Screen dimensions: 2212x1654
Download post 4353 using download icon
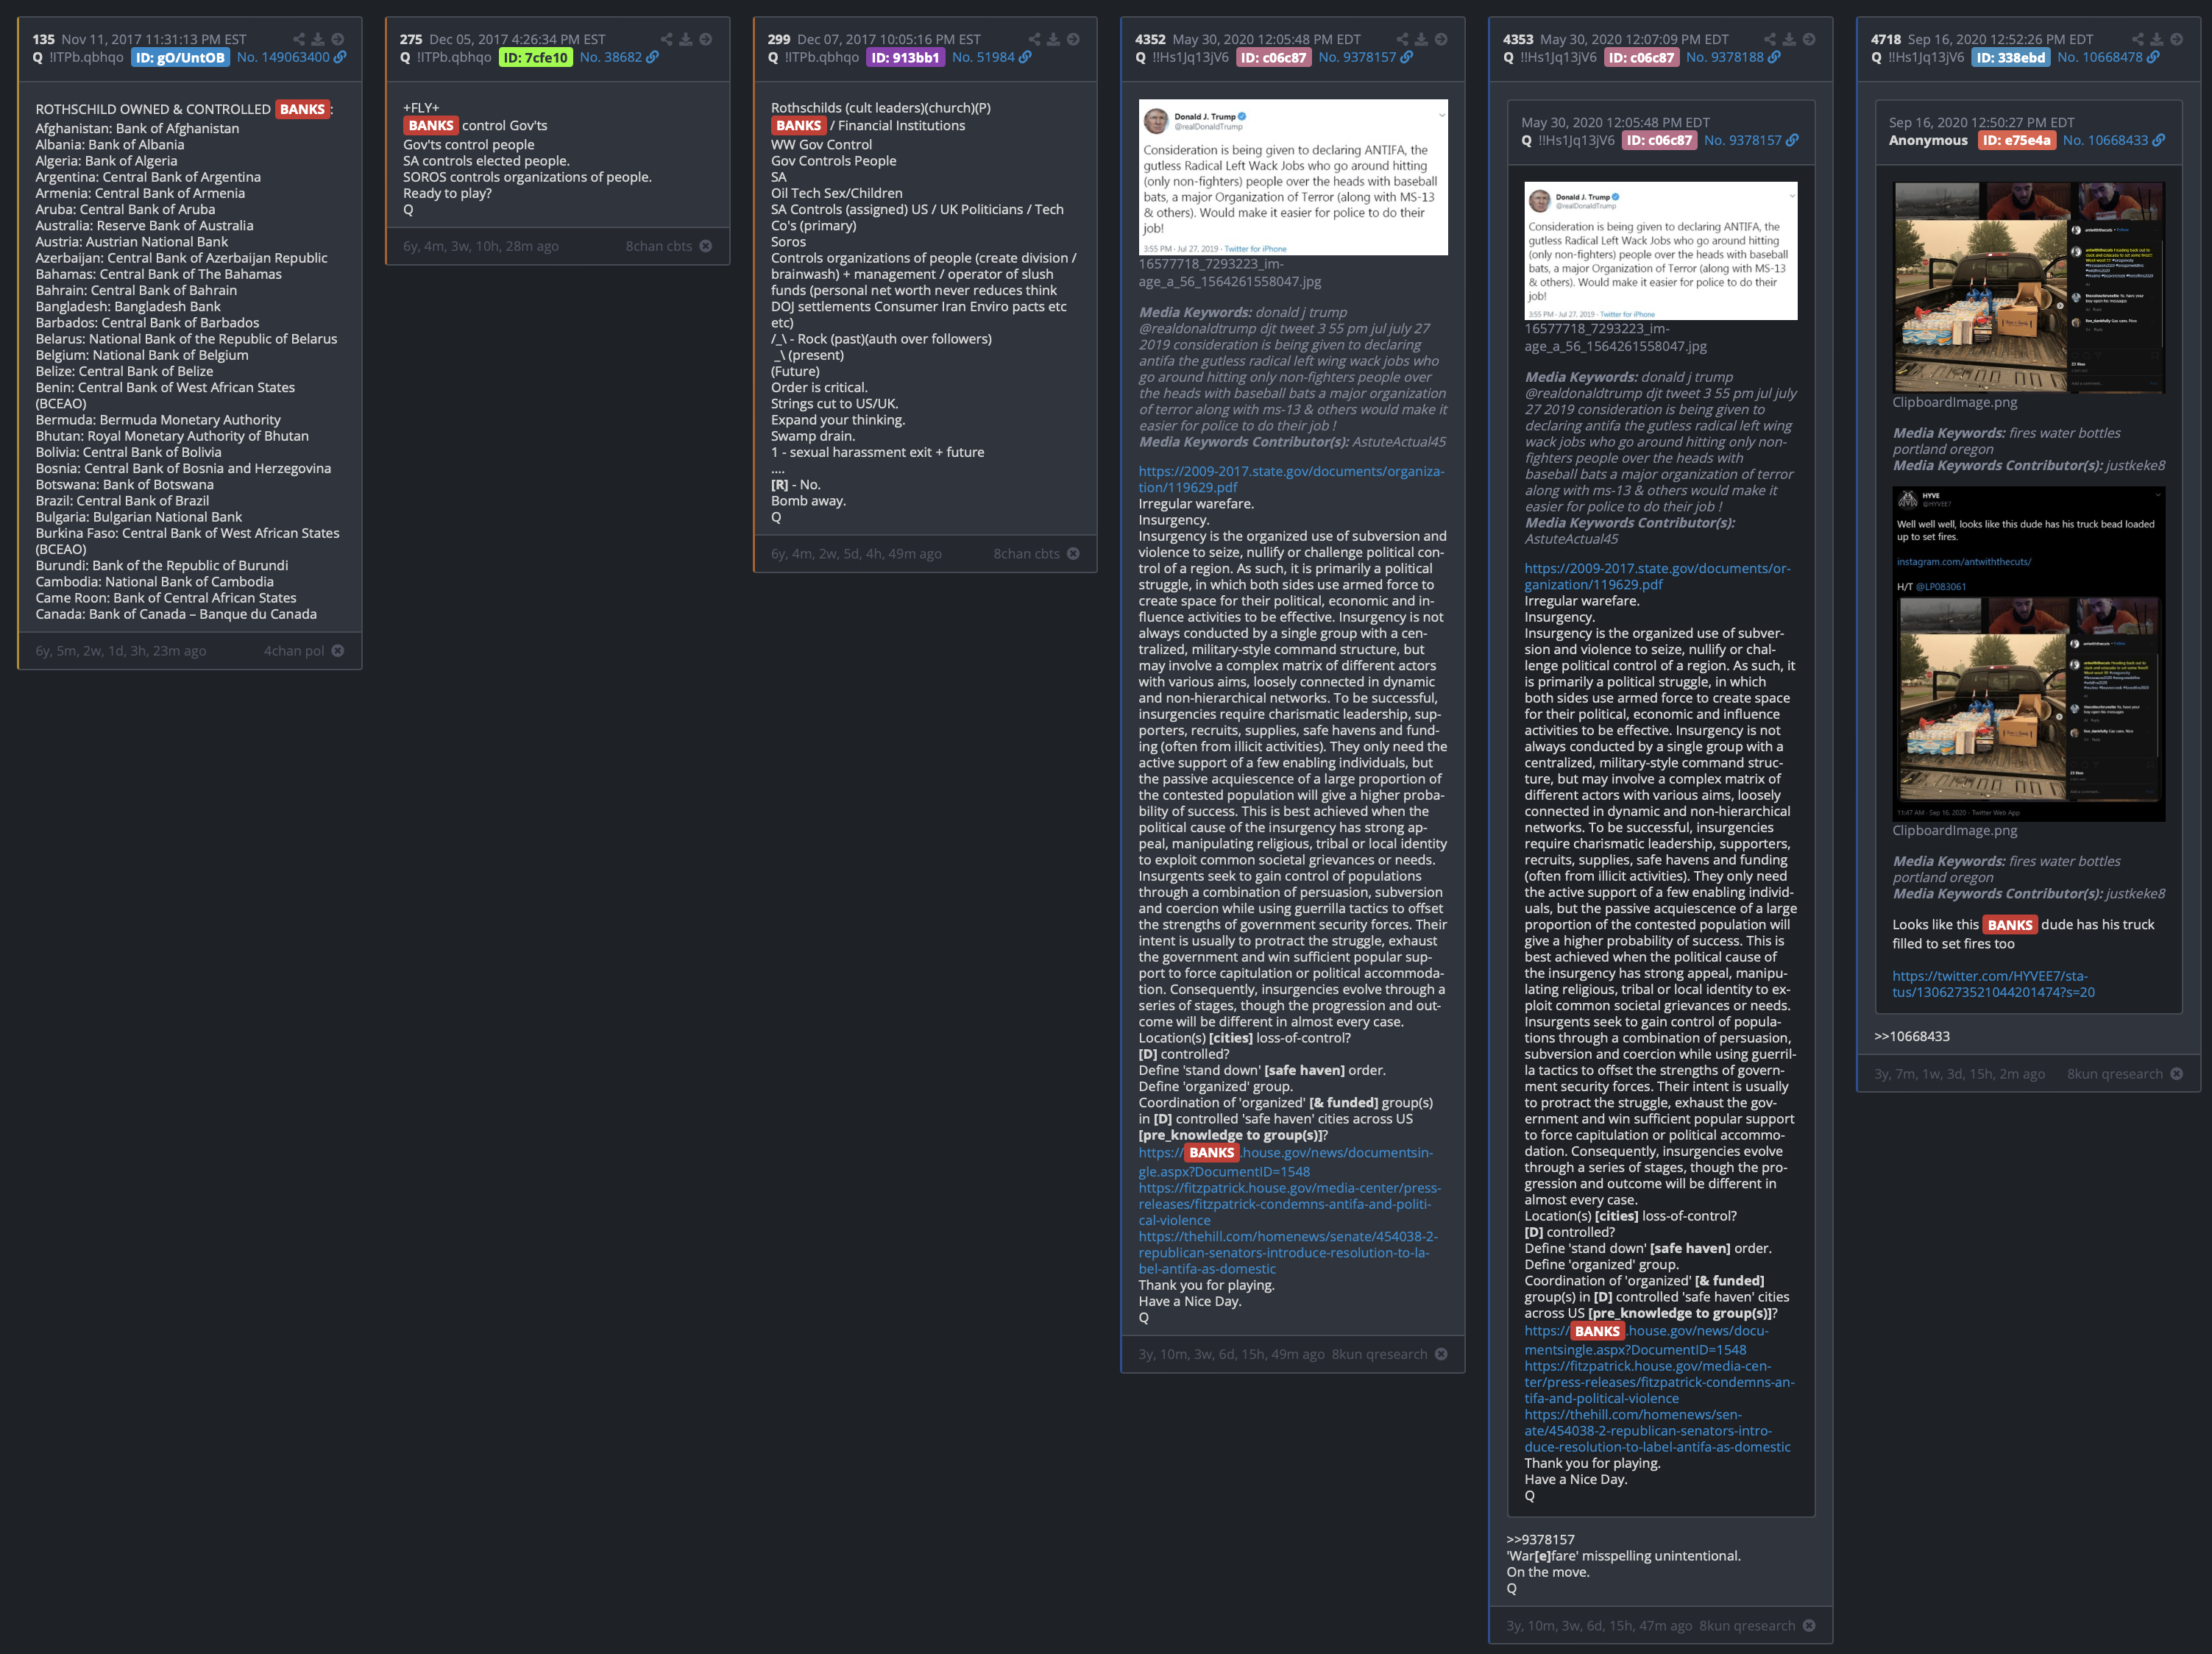coord(1789,39)
